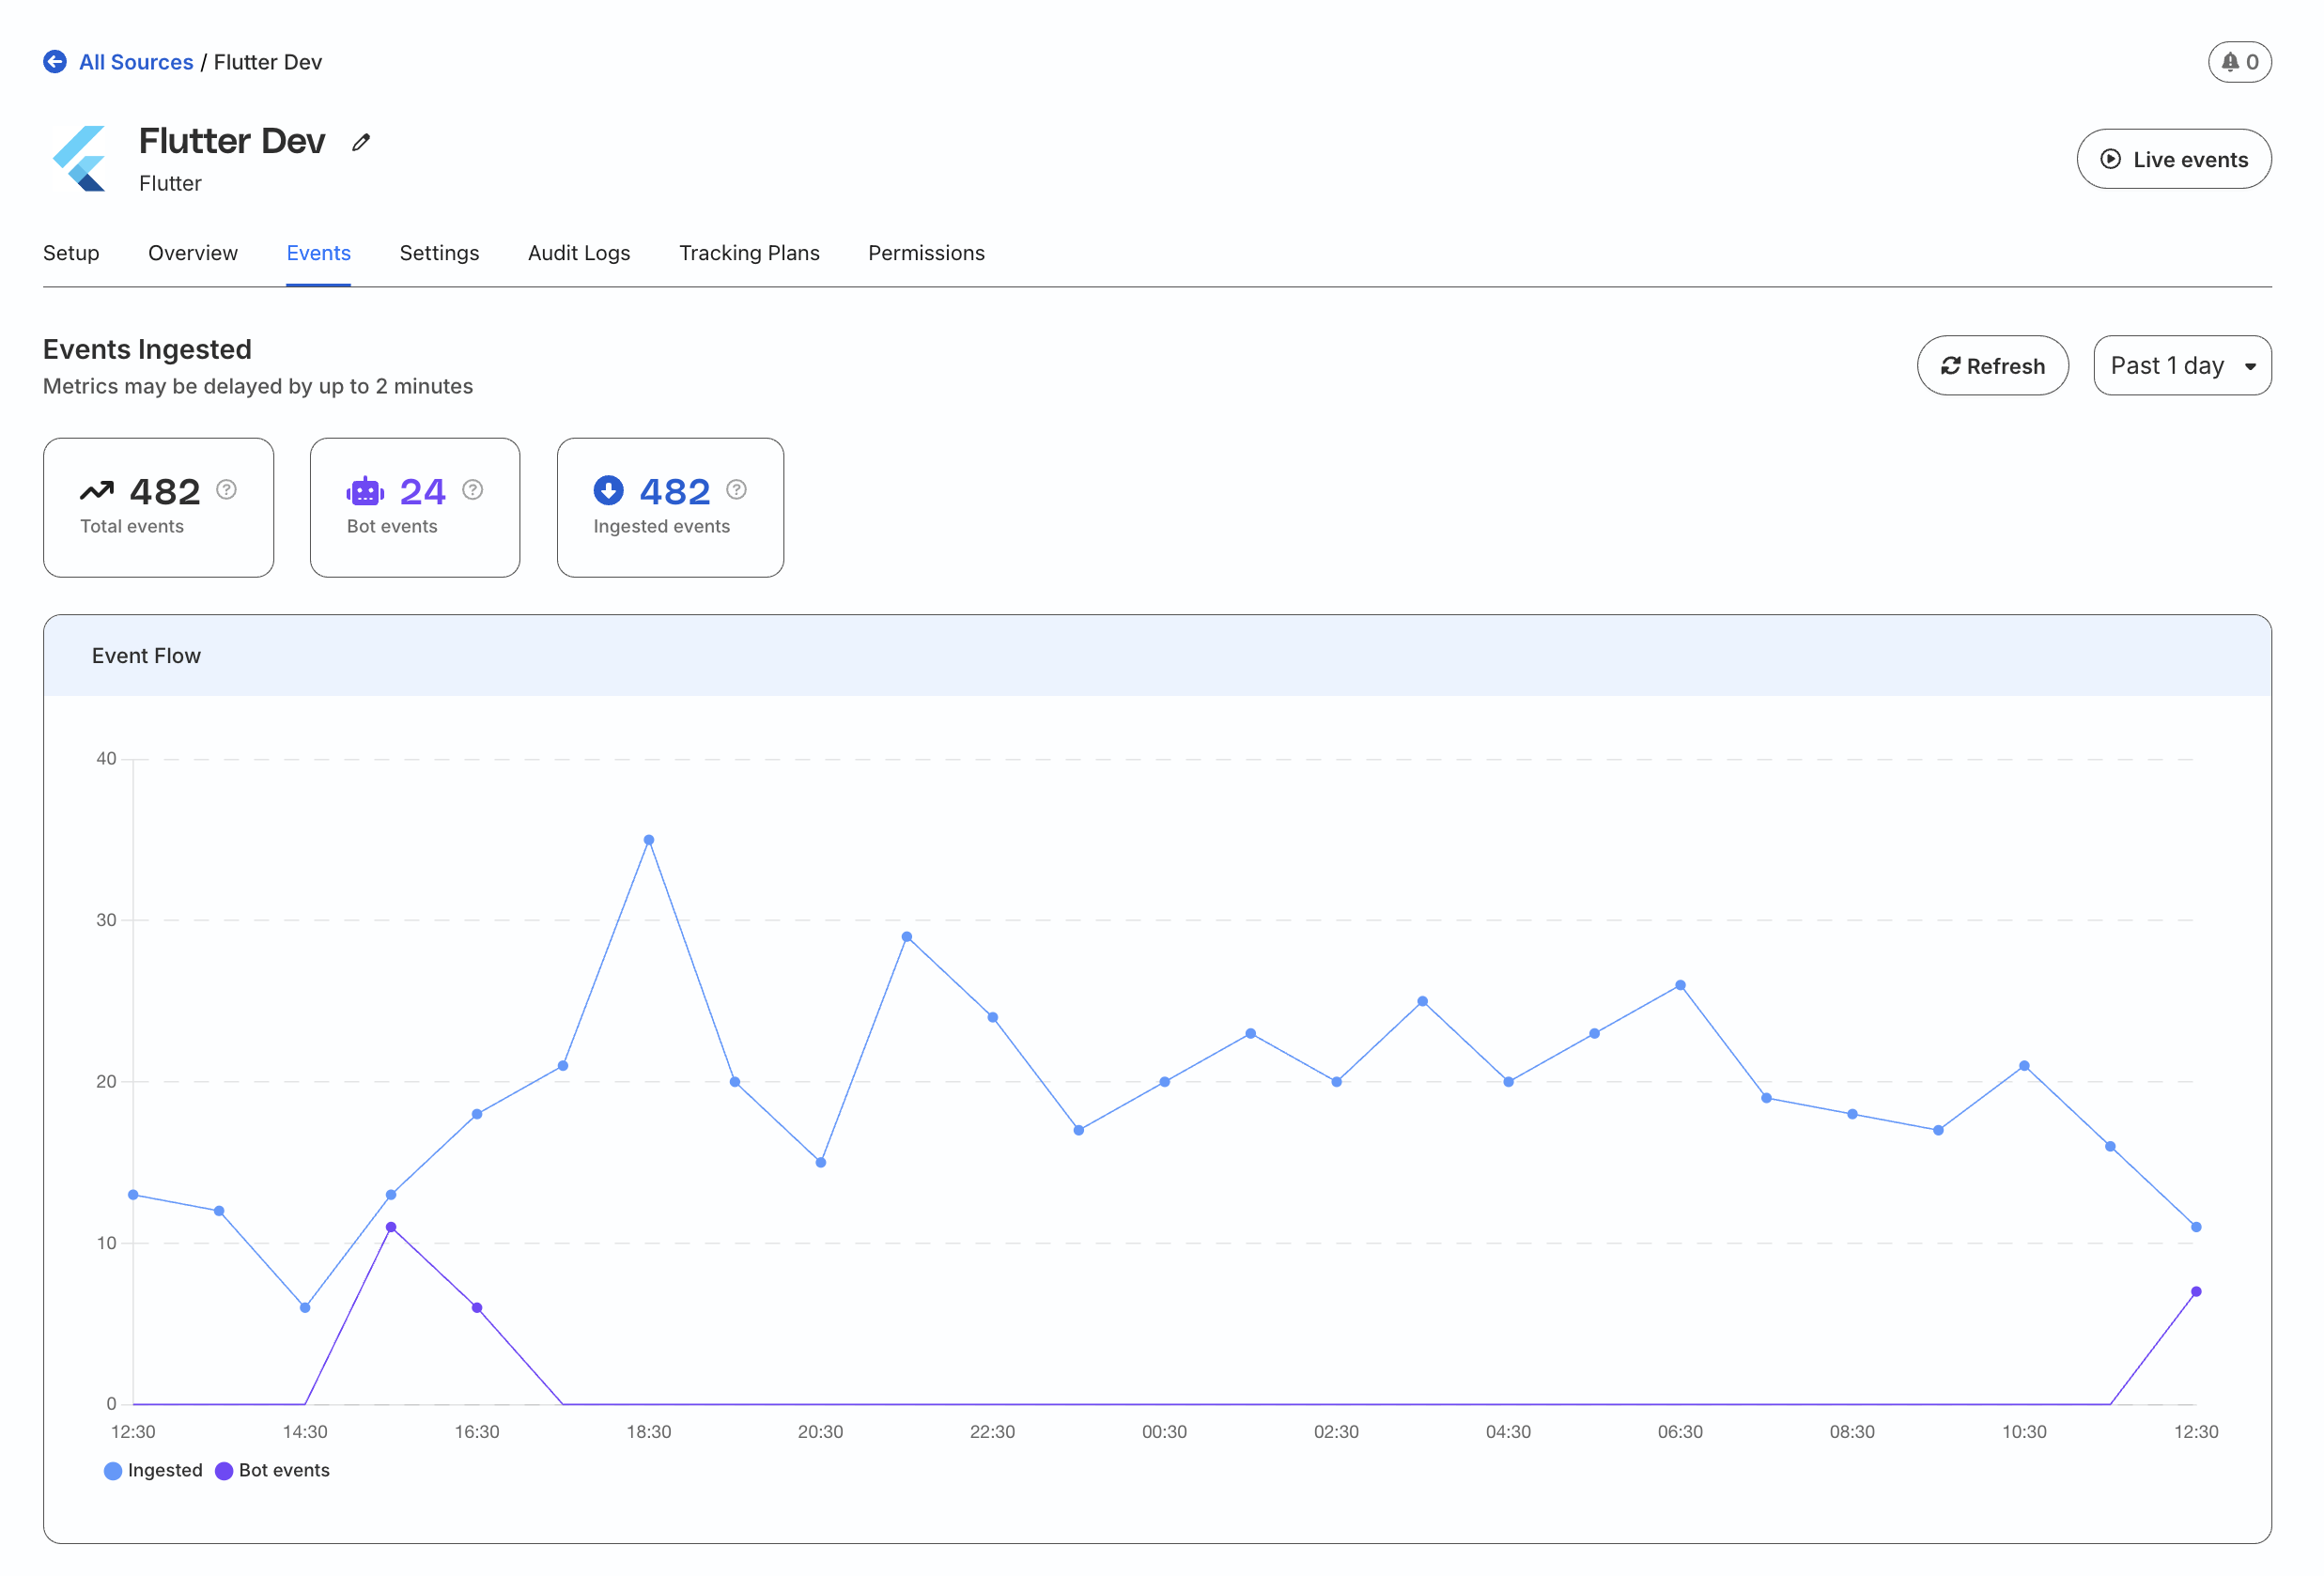
Task: Click the Flutter subtitle under the source name
Action: 170,183
